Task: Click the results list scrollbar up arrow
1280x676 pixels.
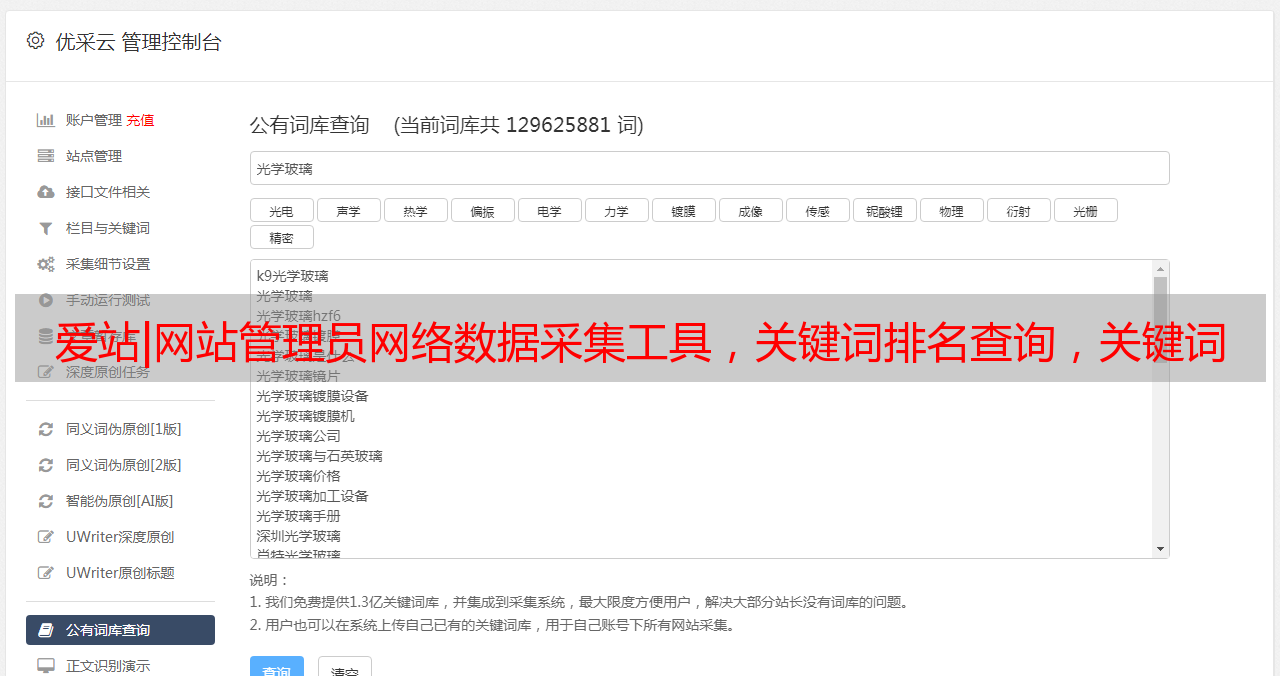Action: 1160,269
